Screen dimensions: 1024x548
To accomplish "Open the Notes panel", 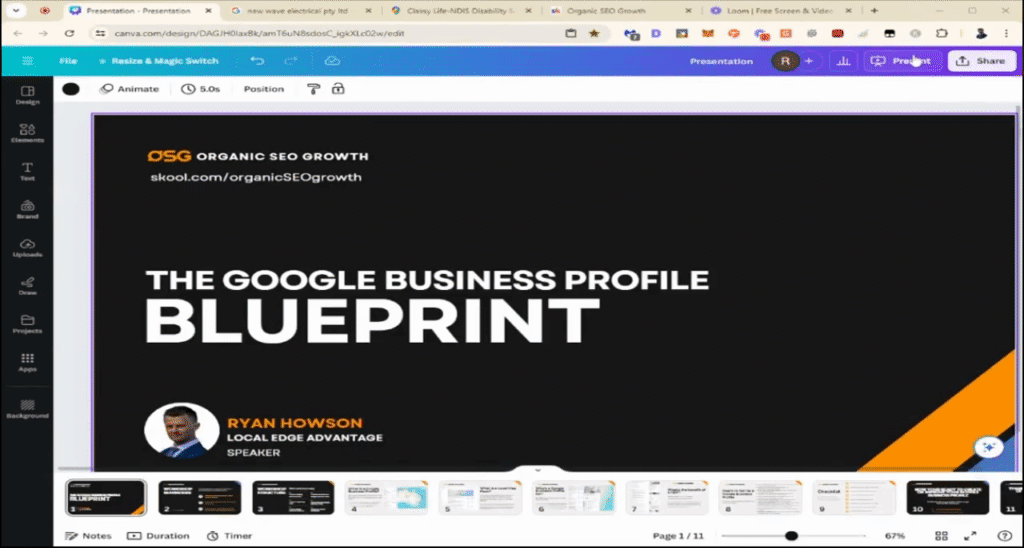I will click(x=88, y=536).
